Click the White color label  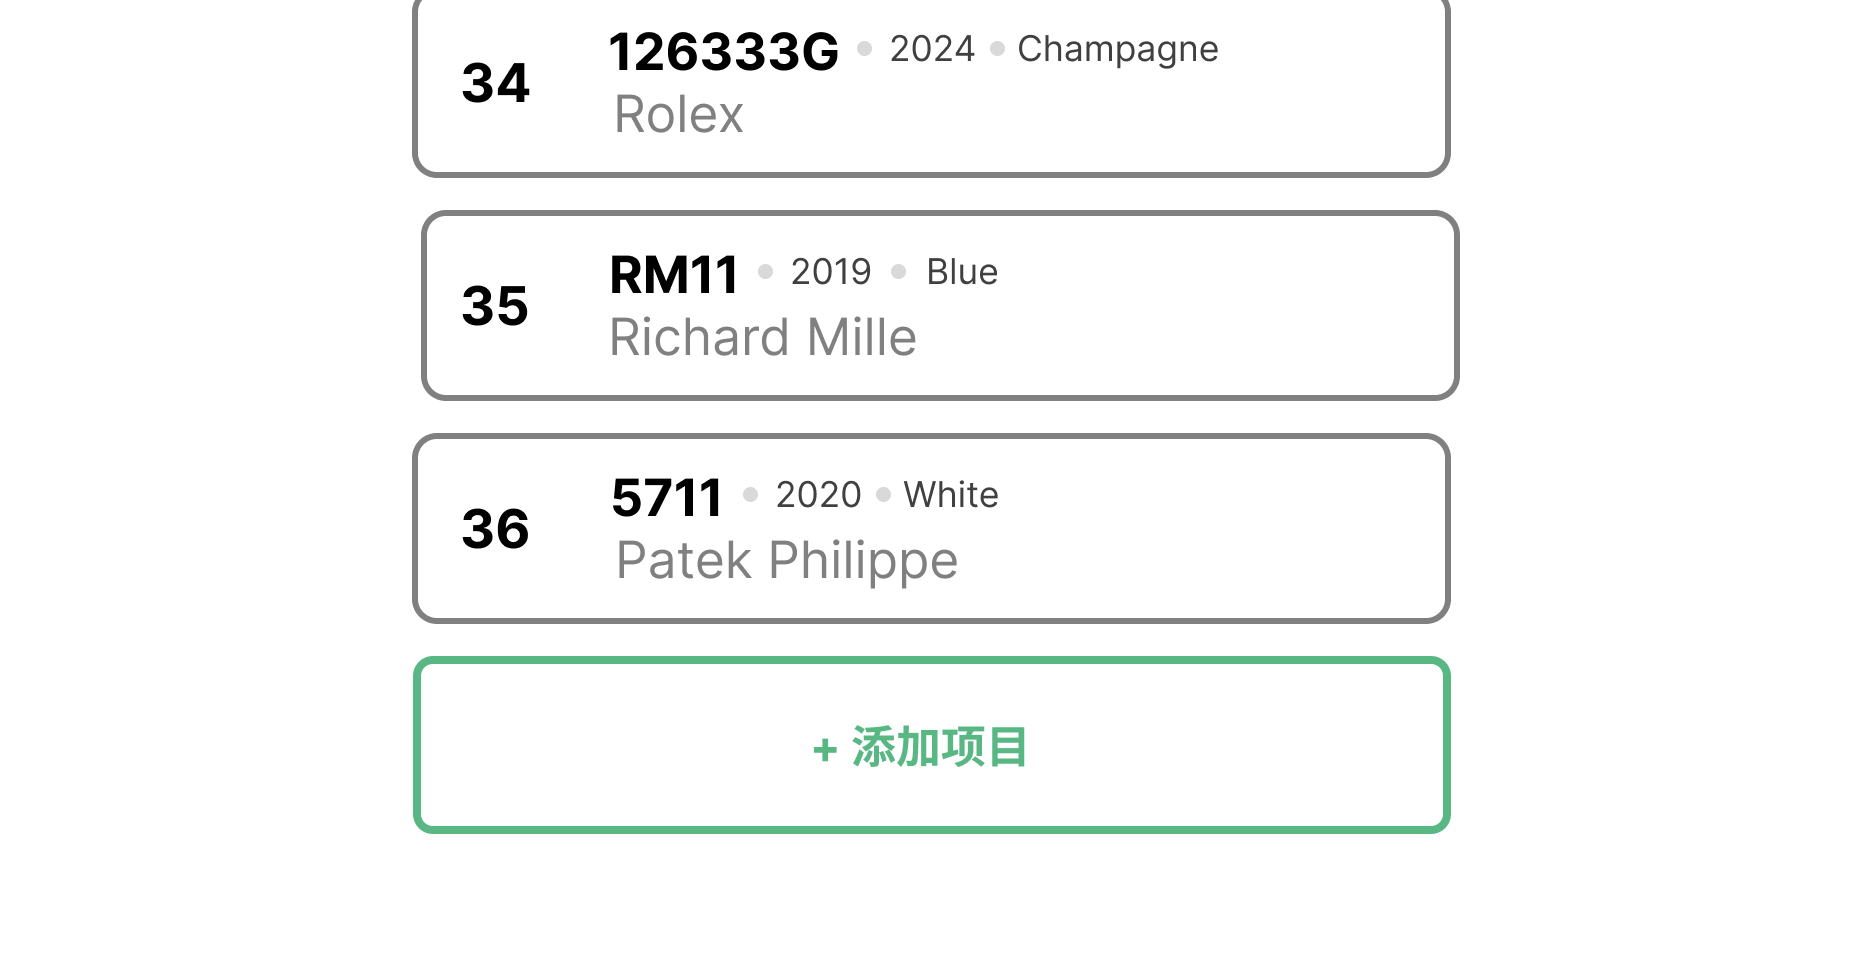[950, 494]
